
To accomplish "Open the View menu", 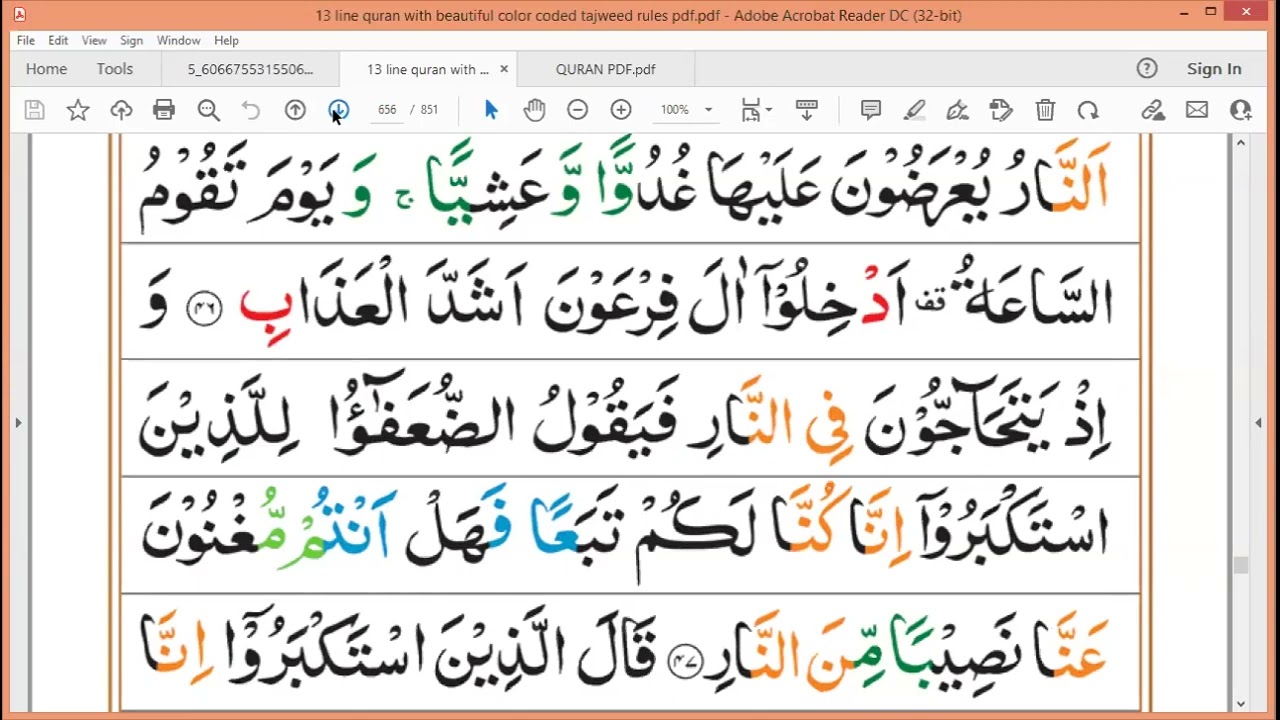I will pos(94,40).
